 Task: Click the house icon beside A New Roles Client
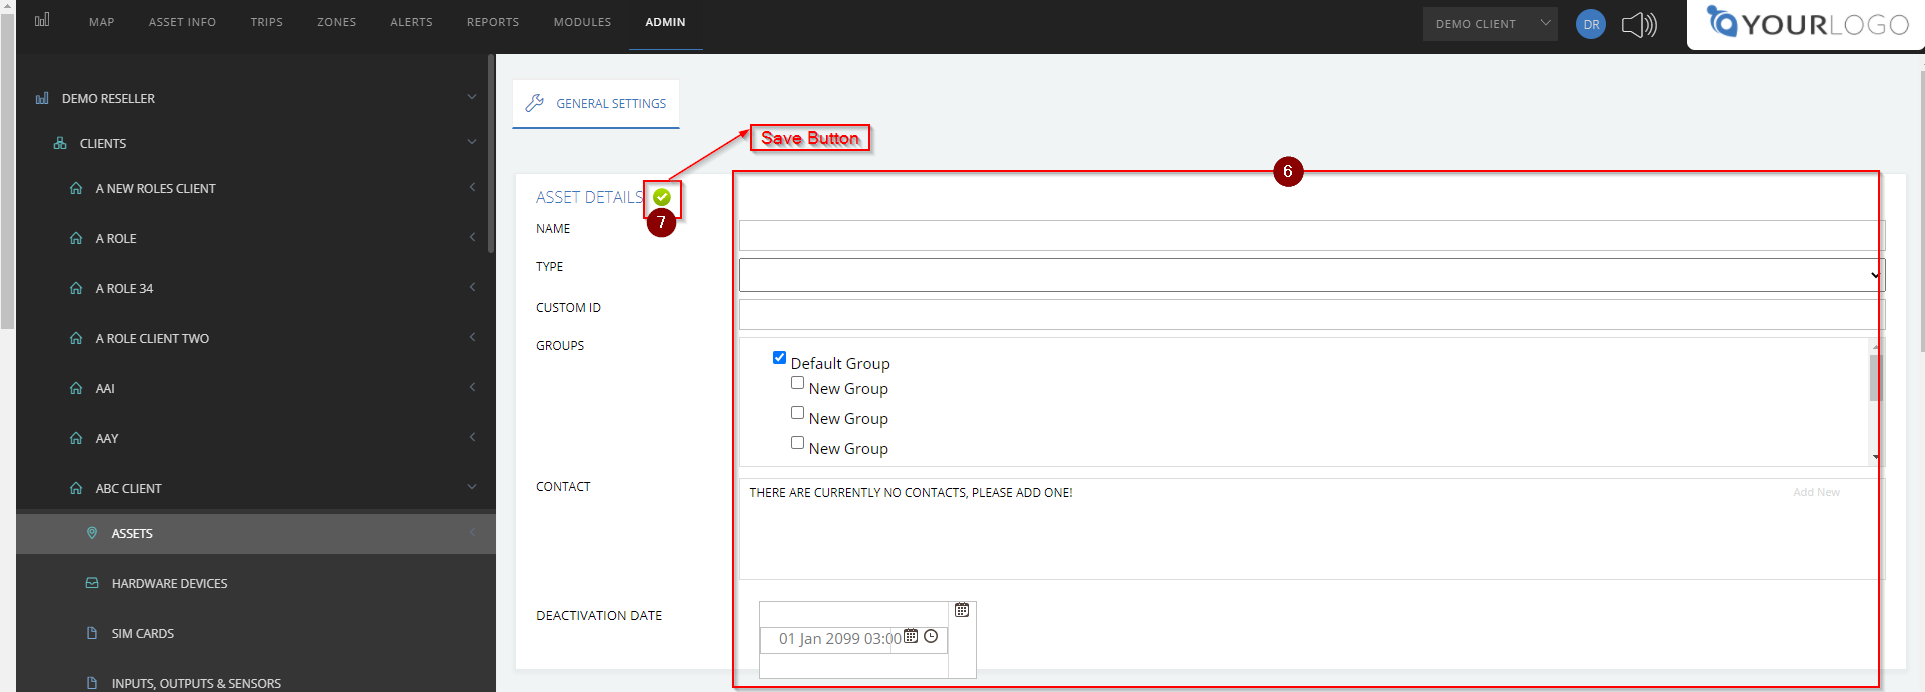tap(76, 188)
